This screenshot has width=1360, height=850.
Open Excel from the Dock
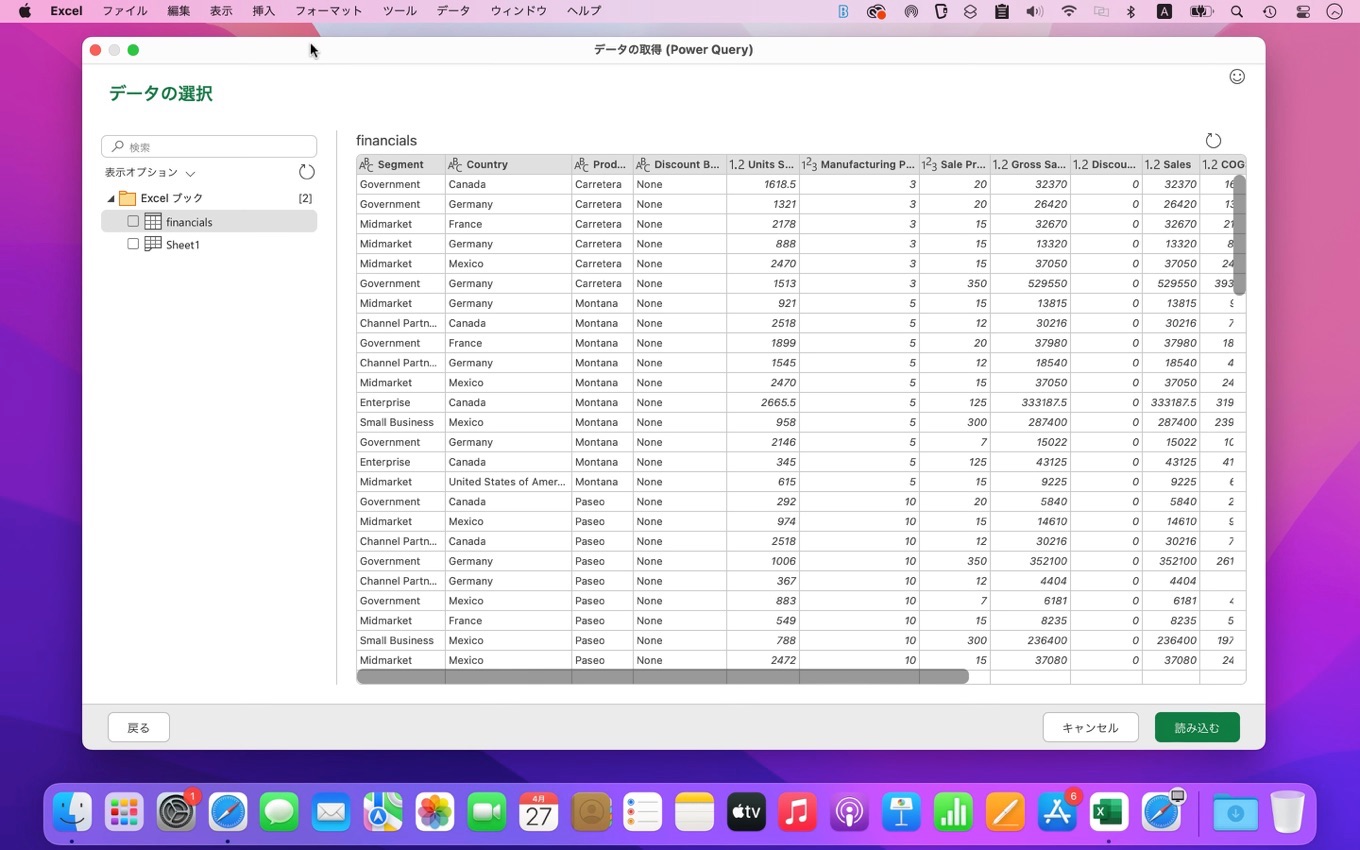pyautogui.click(x=1108, y=813)
